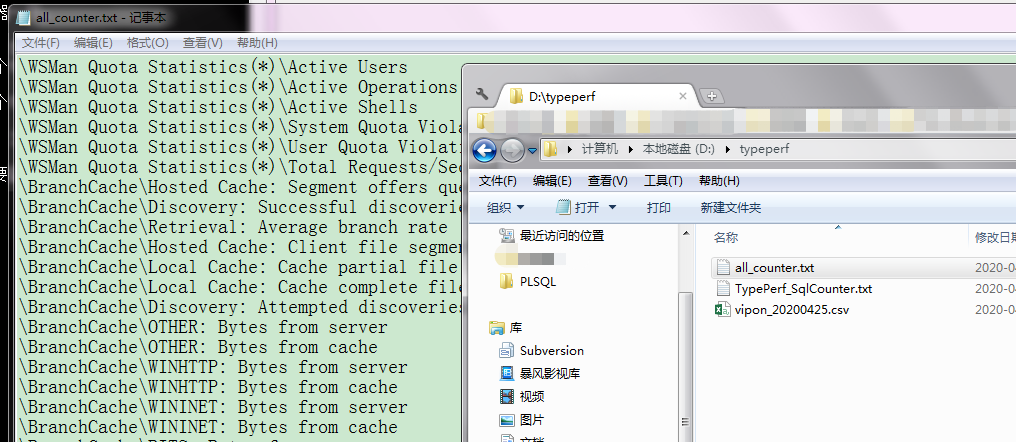The image size is (1016, 442).
Task: Click the 打印 toolbar button
Action: click(658, 207)
